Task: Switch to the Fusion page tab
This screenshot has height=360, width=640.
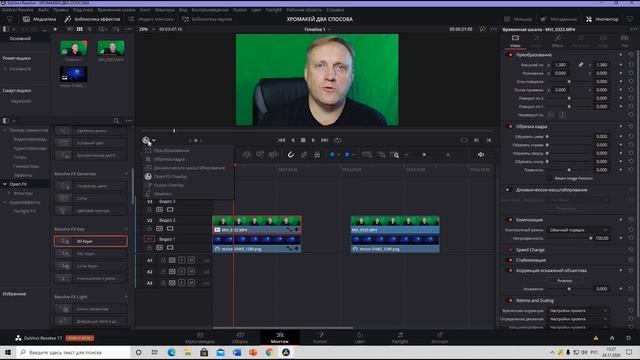Action: click(320, 338)
